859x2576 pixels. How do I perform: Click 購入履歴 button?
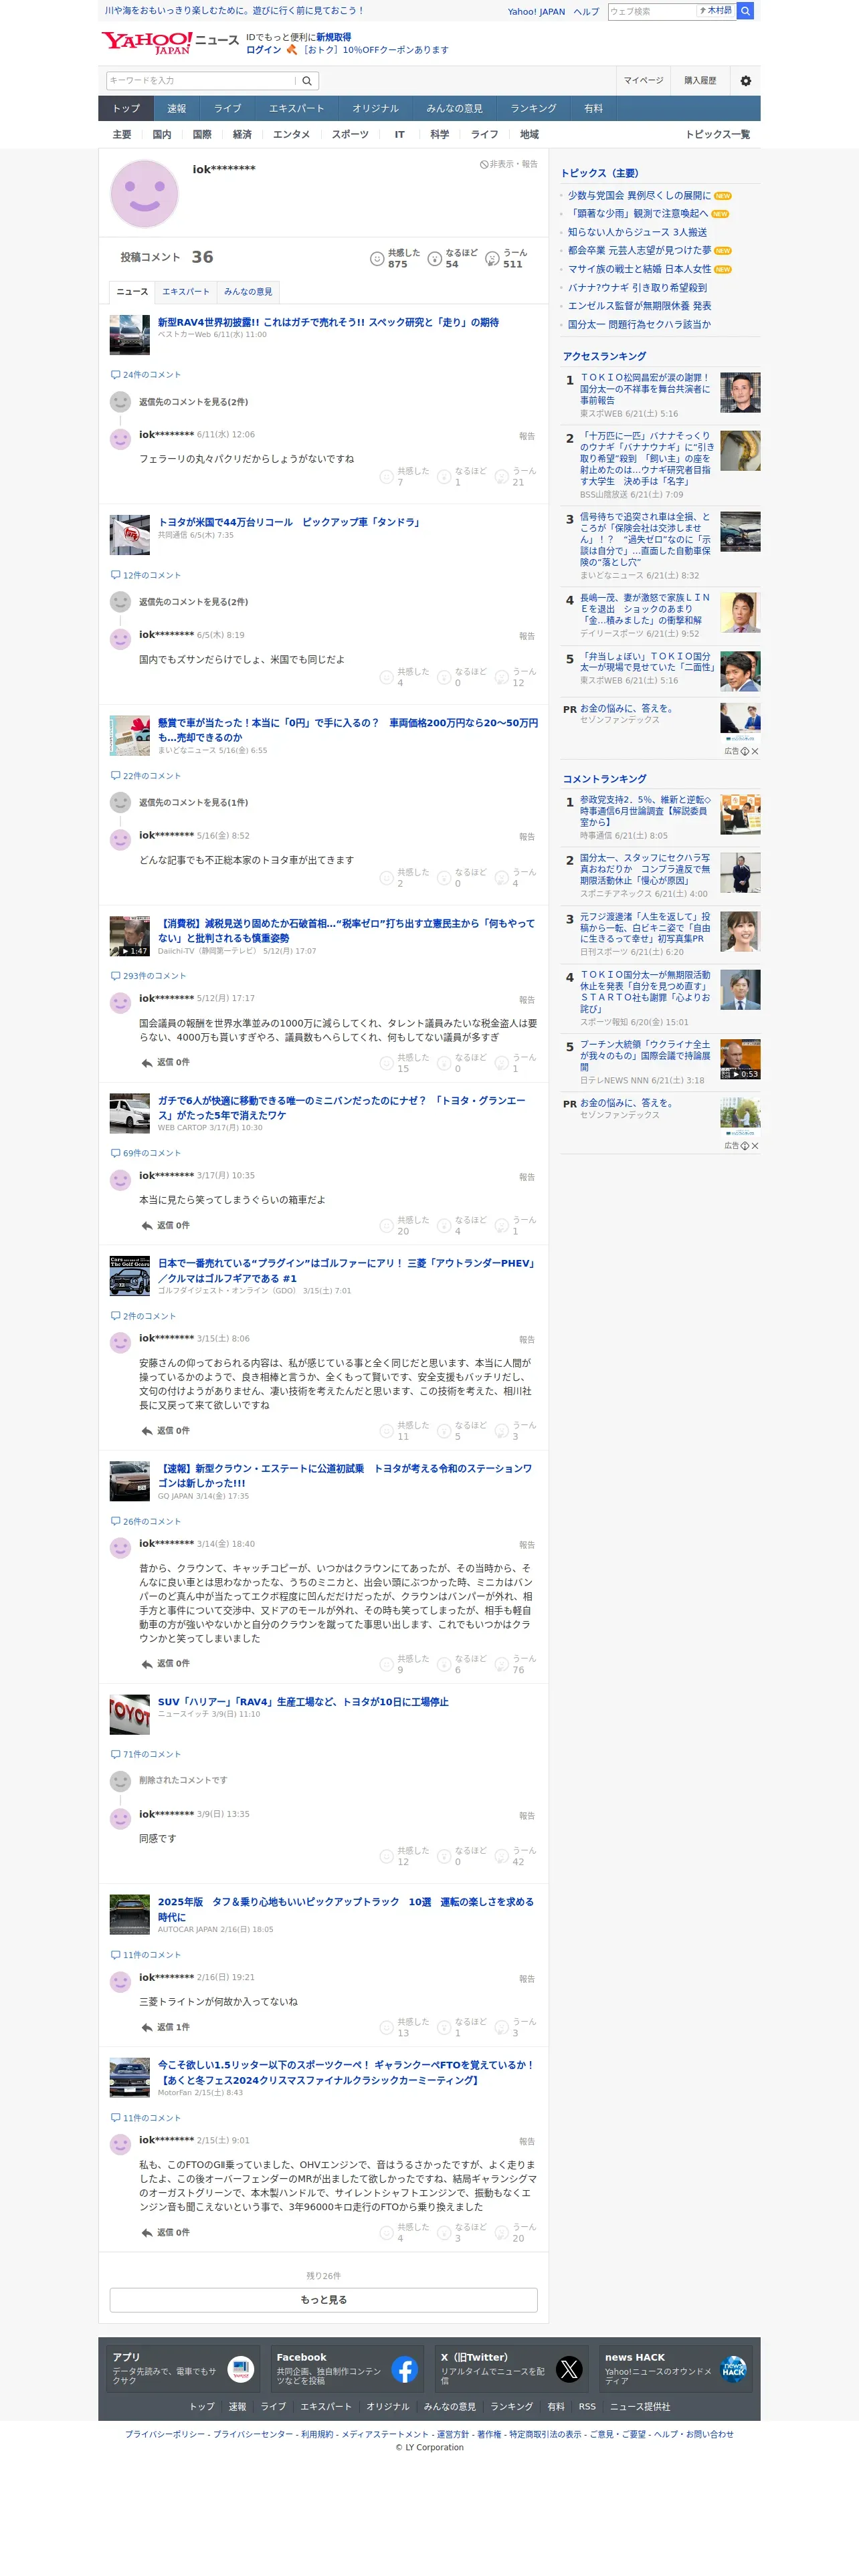(x=700, y=81)
